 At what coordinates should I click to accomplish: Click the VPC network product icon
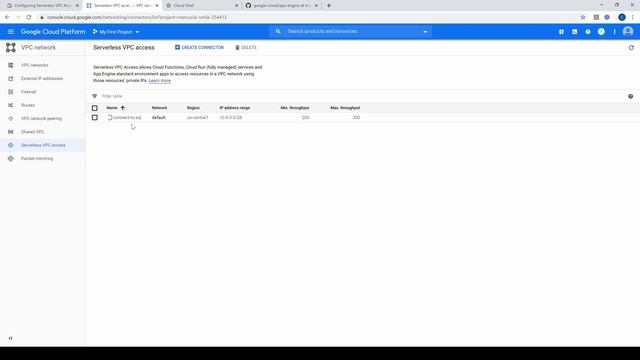(11, 47)
